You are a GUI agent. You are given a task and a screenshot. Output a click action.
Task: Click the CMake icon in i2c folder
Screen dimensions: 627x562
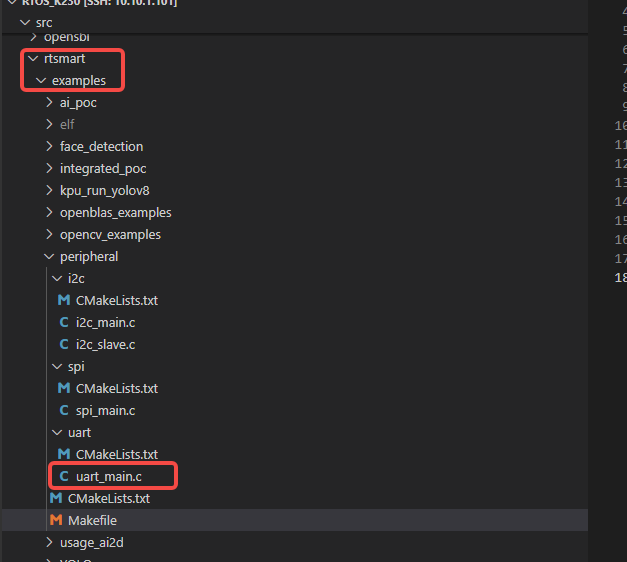pyautogui.click(x=64, y=300)
